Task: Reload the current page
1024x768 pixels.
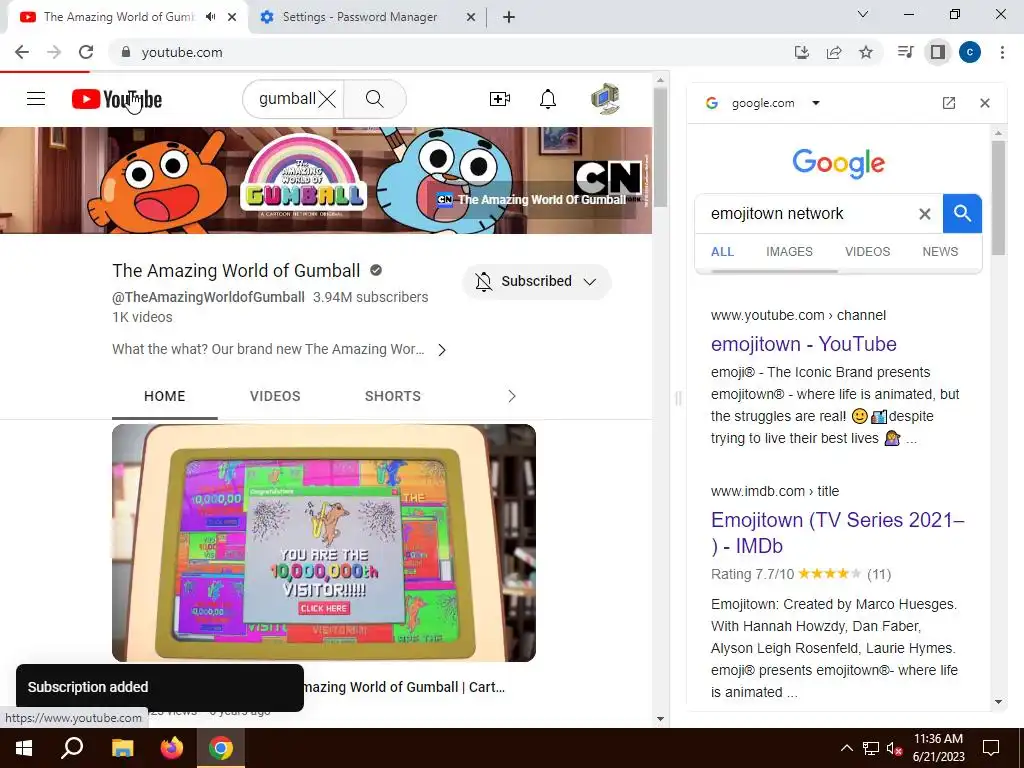Action: click(86, 52)
